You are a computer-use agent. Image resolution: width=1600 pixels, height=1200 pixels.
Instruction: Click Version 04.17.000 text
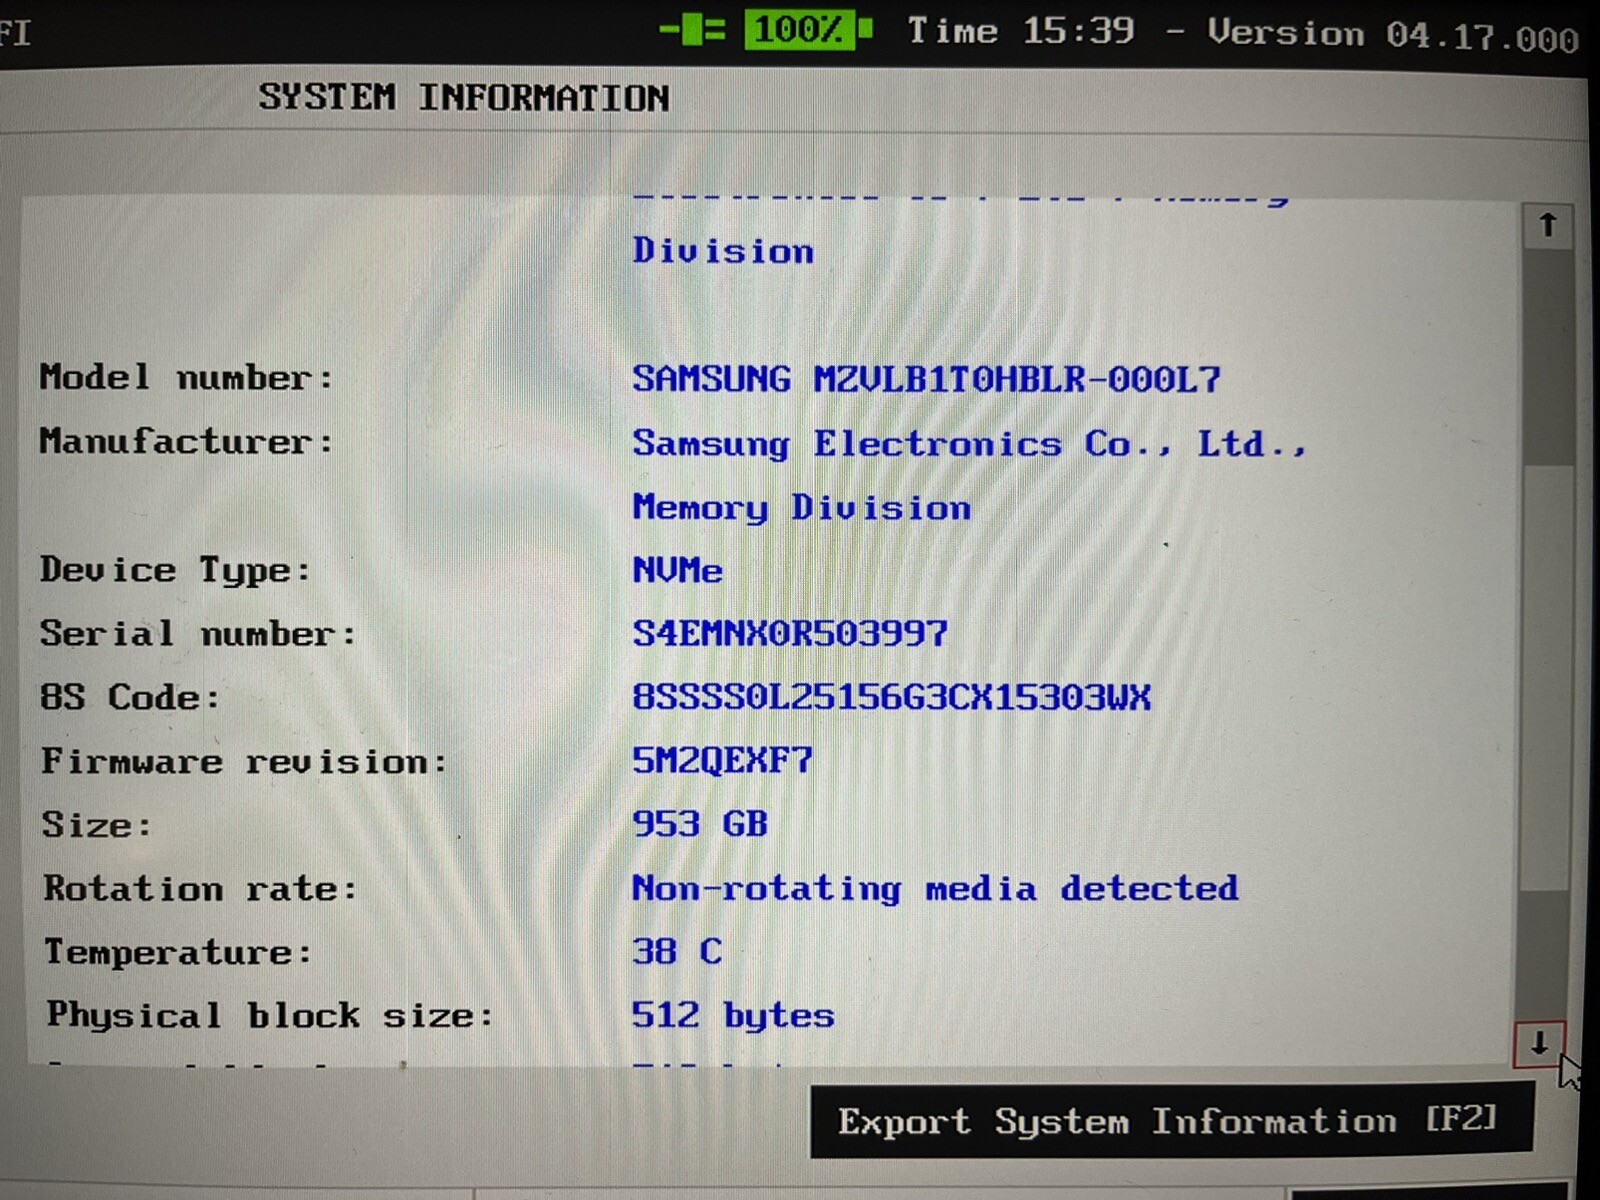pyautogui.click(x=1393, y=35)
